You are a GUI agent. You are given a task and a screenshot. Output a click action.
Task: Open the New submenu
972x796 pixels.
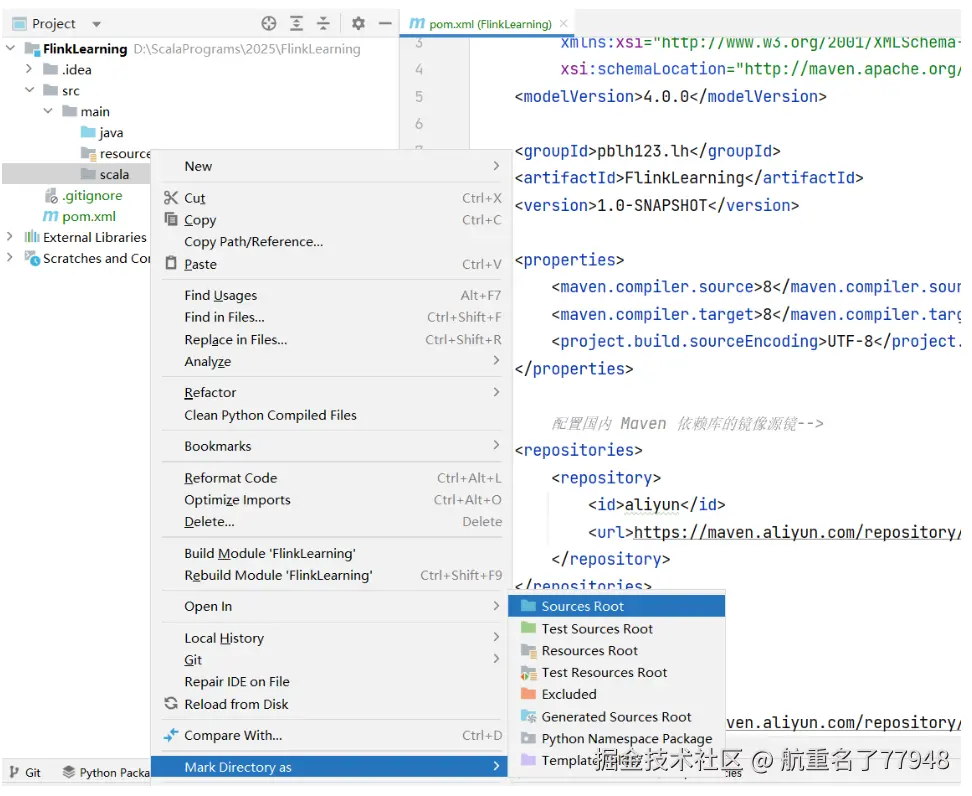tap(331, 166)
